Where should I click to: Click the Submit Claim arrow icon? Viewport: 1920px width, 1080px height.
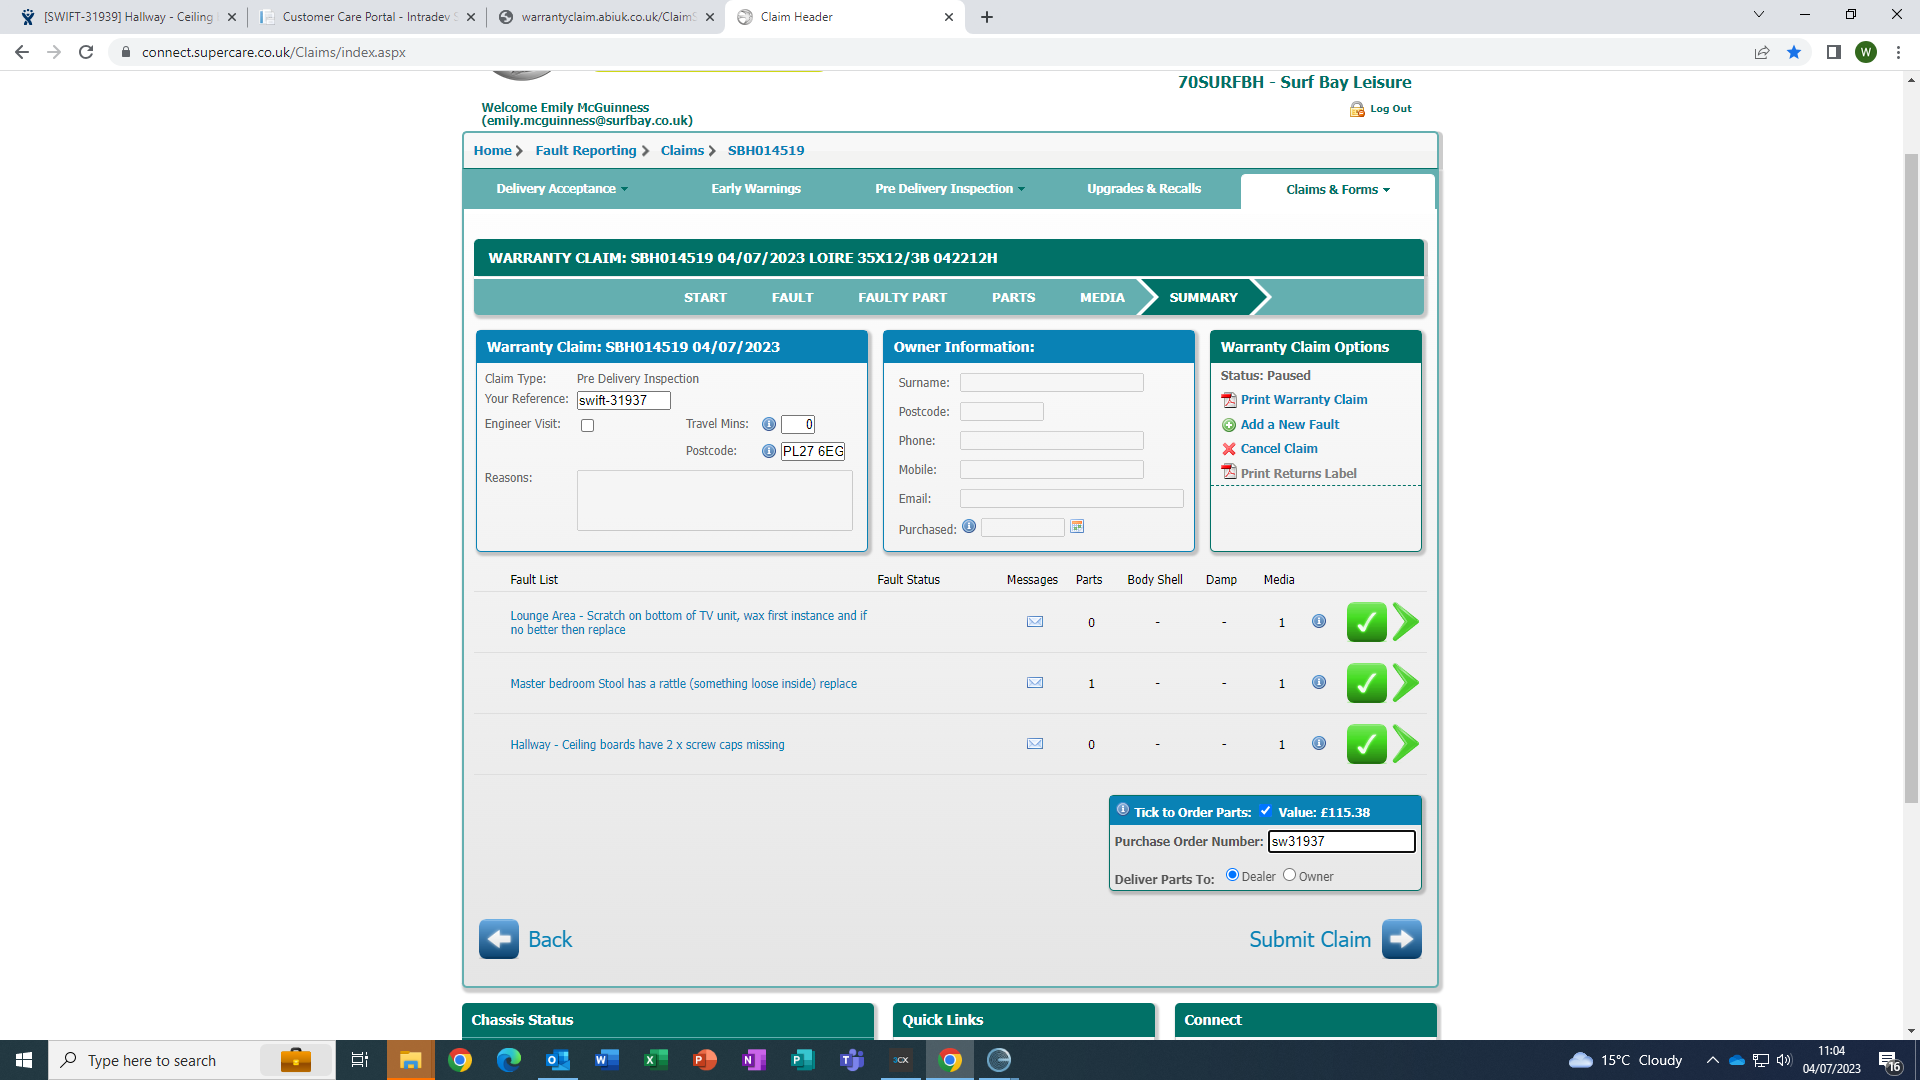click(1401, 939)
